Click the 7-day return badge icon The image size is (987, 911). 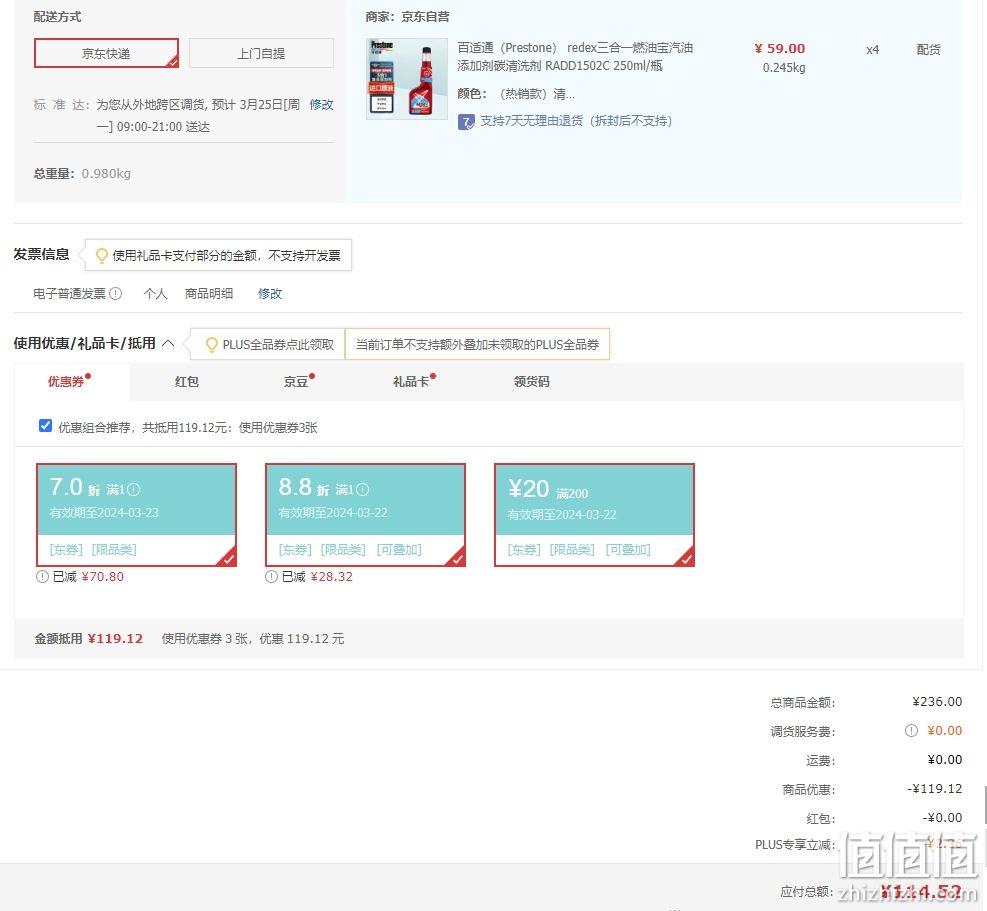(x=466, y=122)
